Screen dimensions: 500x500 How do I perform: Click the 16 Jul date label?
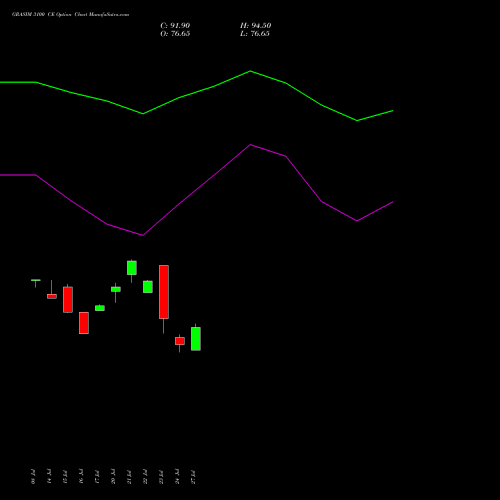pos(81,477)
